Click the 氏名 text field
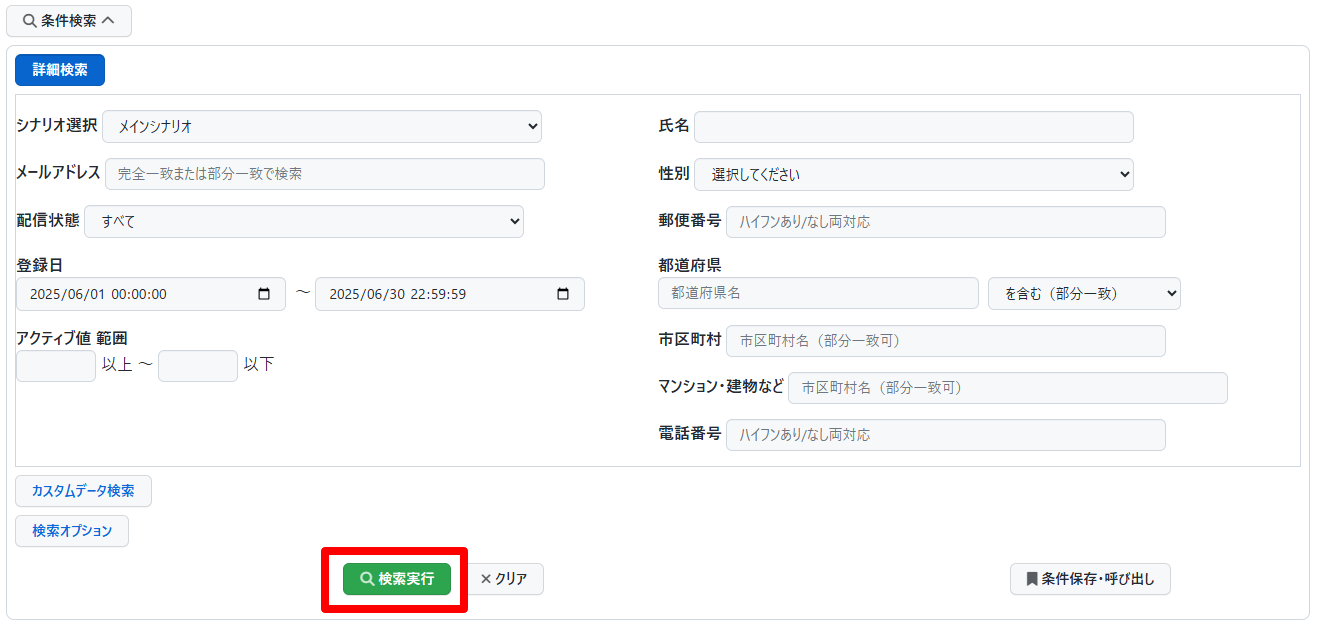 (913, 127)
